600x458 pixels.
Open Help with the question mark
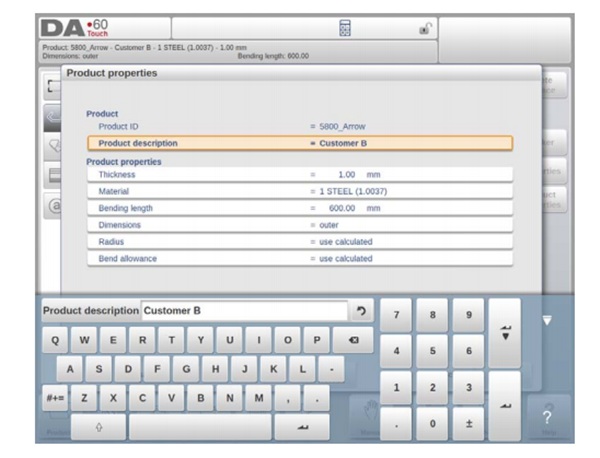(547, 416)
